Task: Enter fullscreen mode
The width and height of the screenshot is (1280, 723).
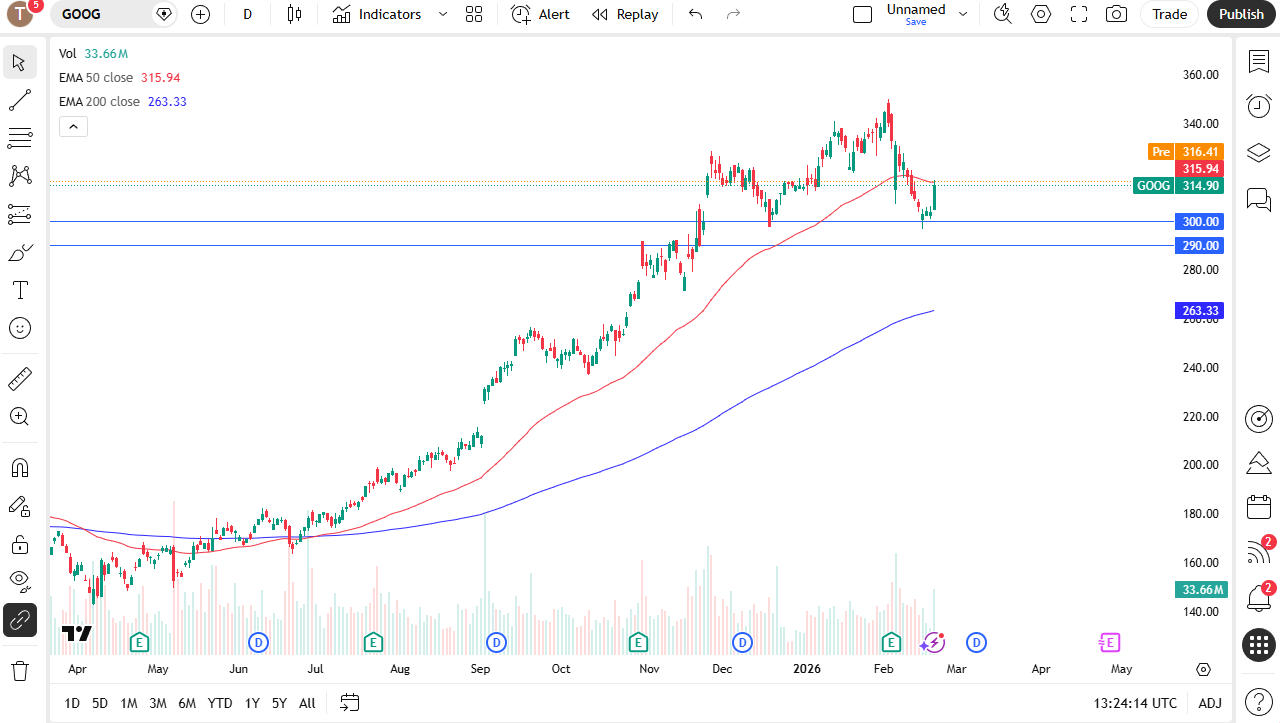Action: click(x=1079, y=14)
